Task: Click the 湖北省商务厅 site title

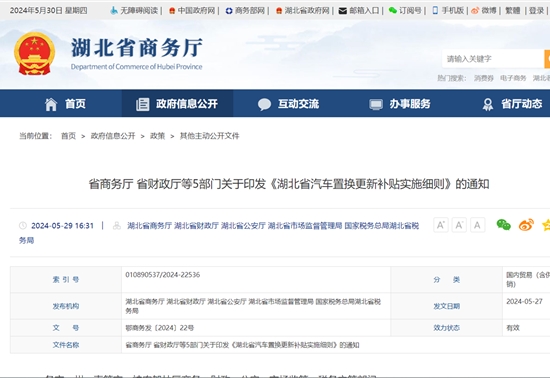Action: click(137, 48)
